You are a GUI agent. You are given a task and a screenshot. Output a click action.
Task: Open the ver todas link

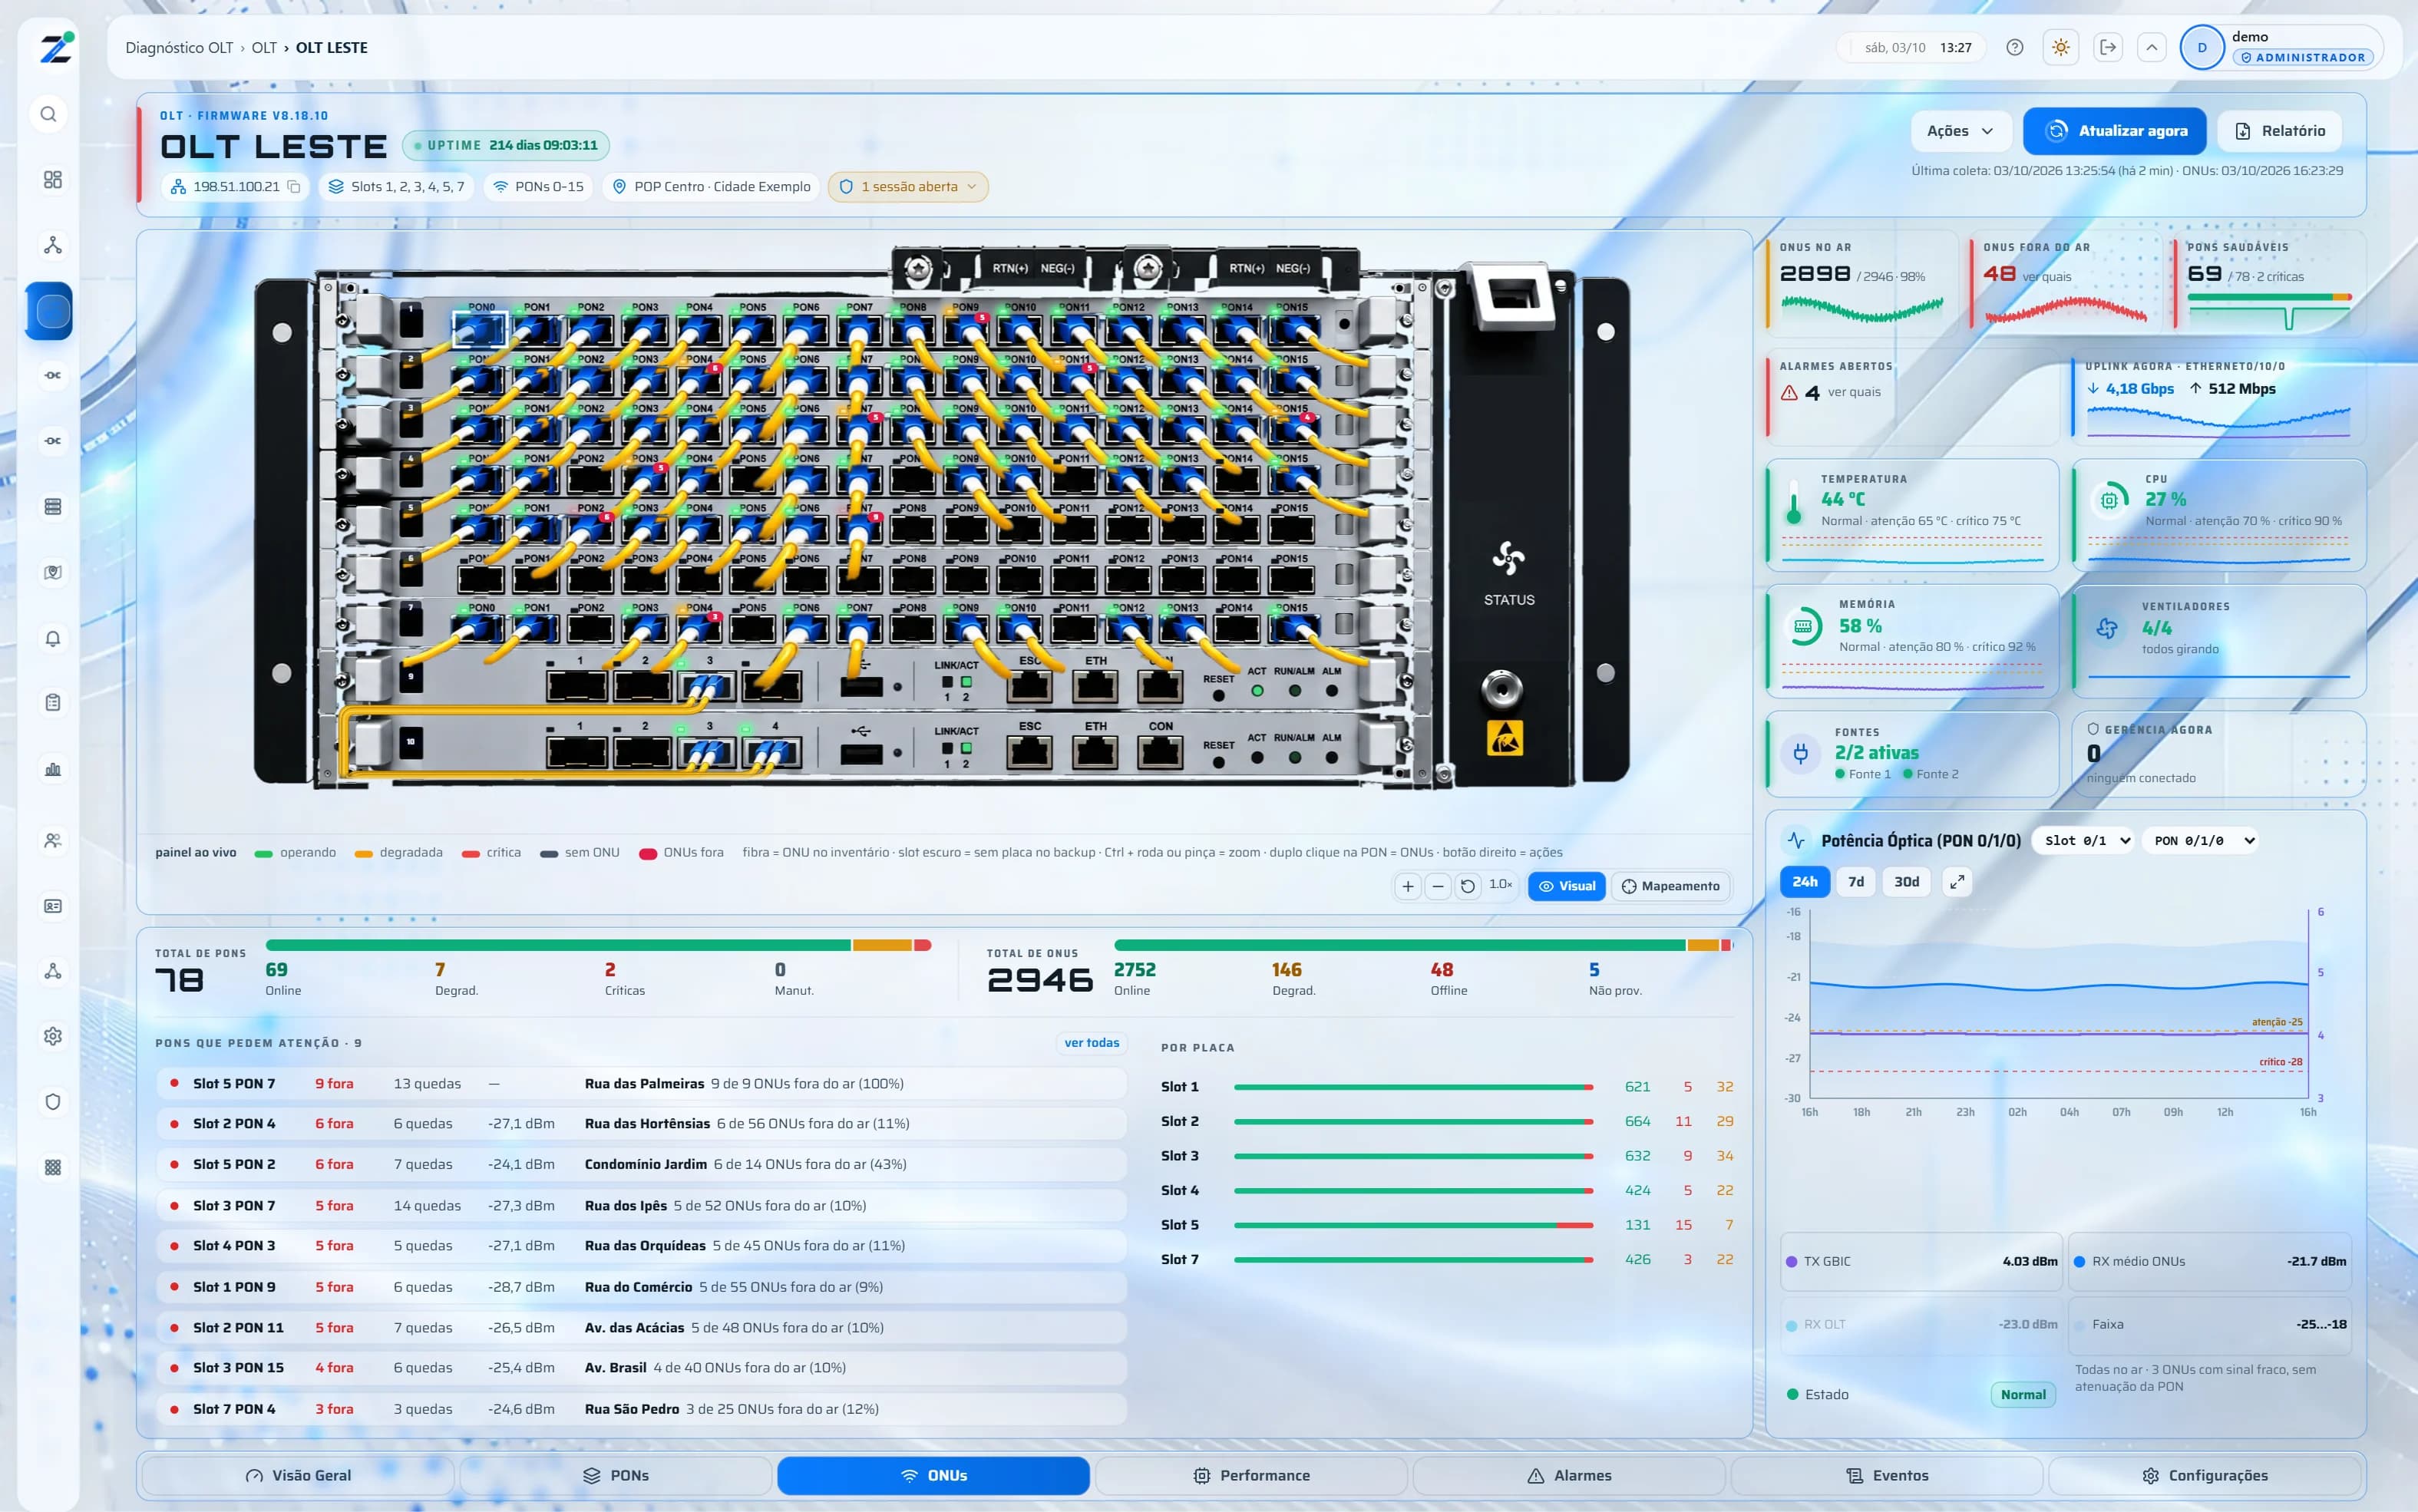pos(1092,1043)
